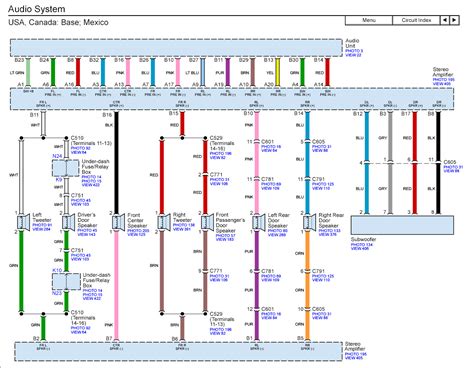
Task: Select the Right Rear Door Speaker symbol
Action: coord(309,222)
